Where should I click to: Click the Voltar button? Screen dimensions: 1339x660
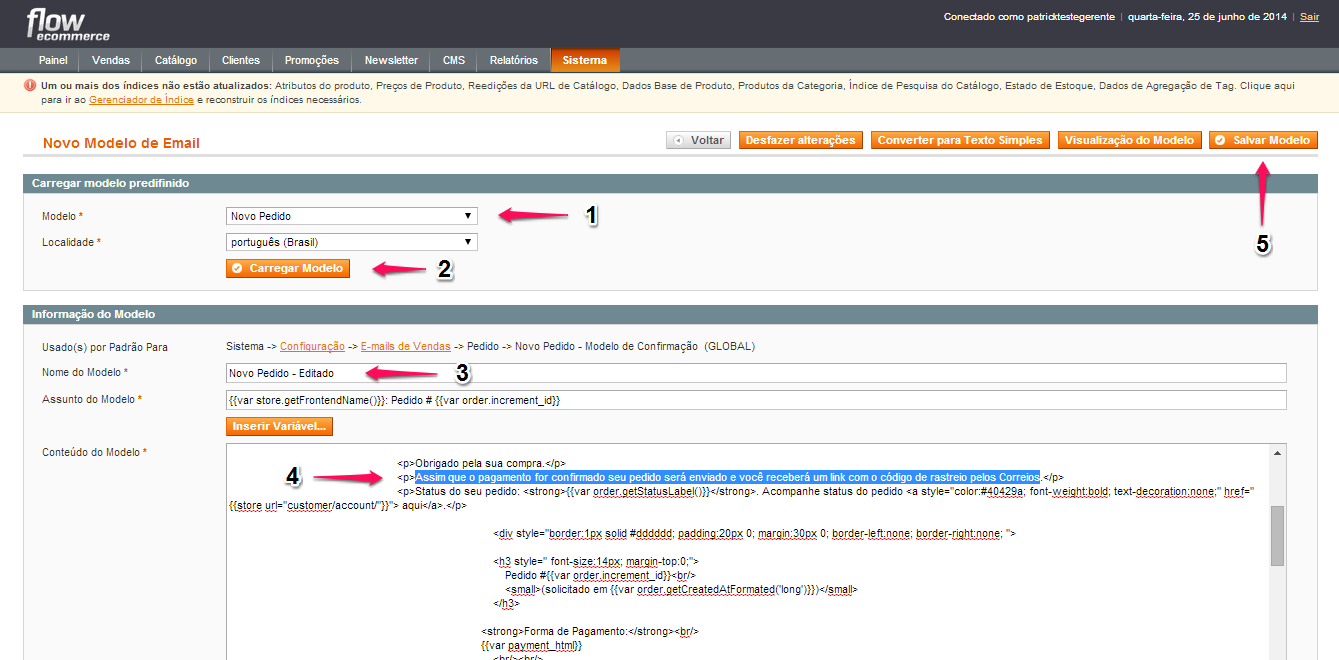coord(698,140)
